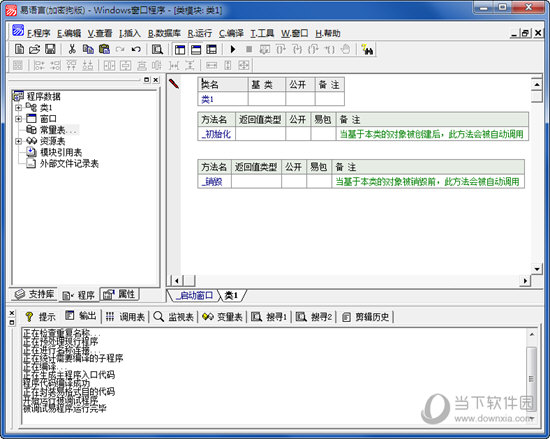Click the Run play triangle icon
Viewport: 550px width, 439px height.
tap(233, 49)
